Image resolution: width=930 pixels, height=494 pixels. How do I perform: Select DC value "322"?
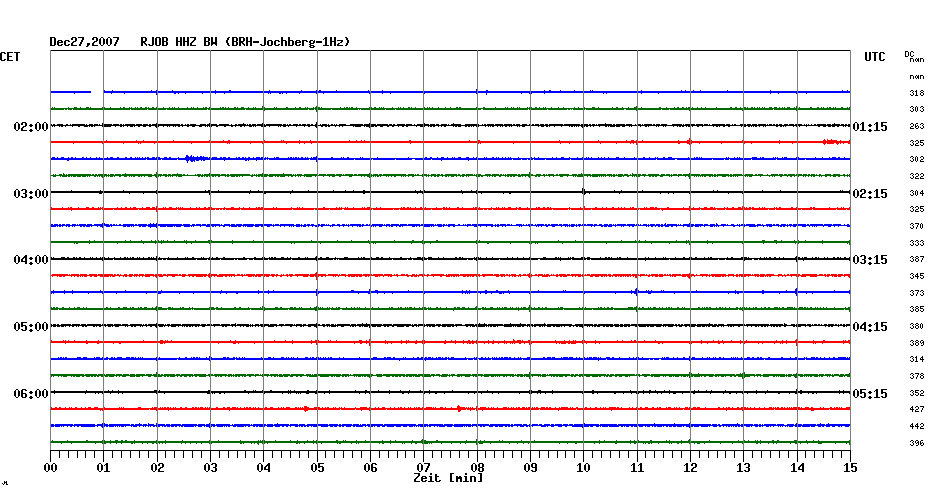coord(917,177)
